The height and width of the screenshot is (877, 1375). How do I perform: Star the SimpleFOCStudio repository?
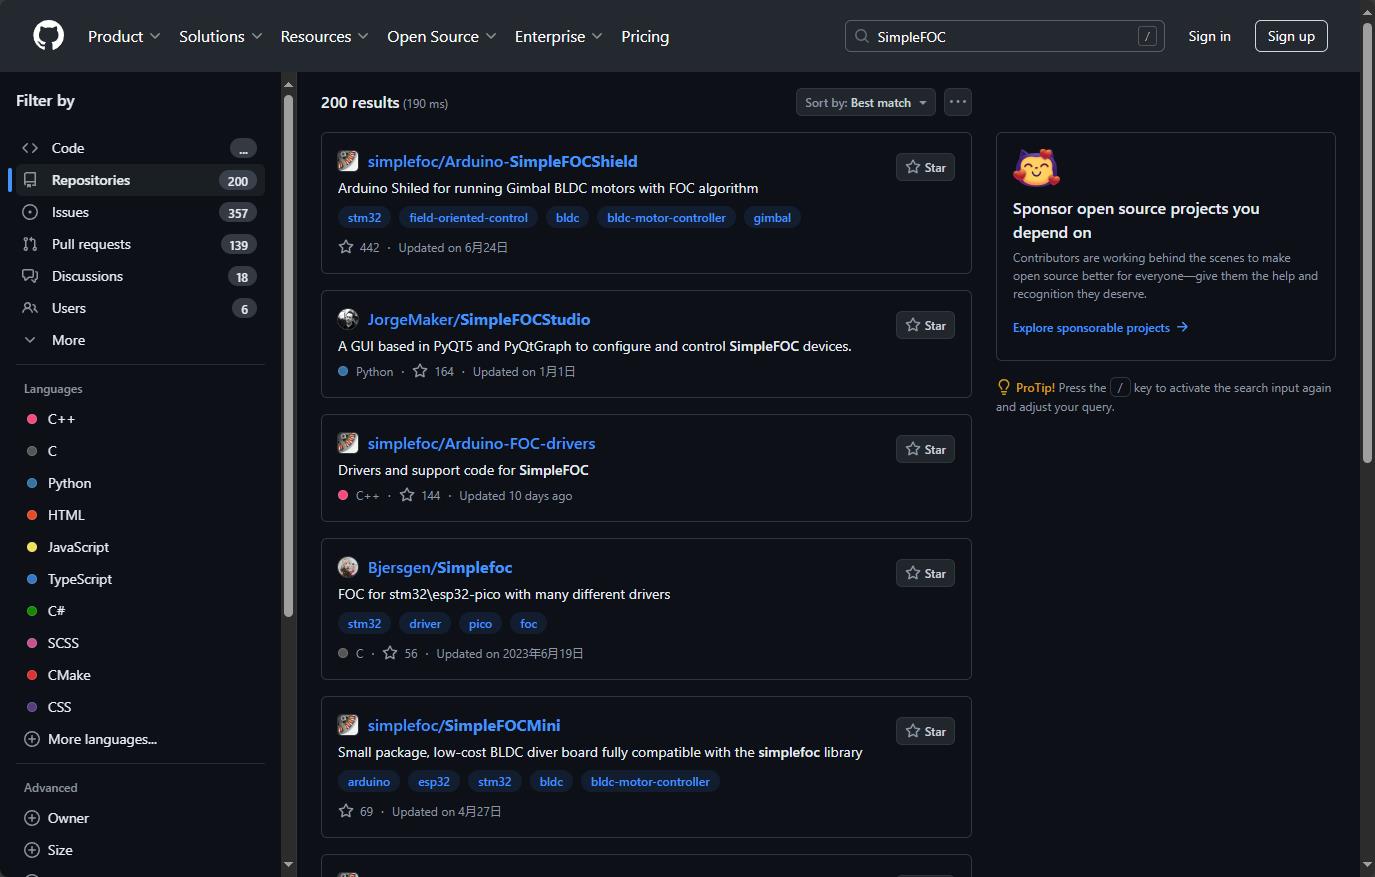pyautogui.click(x=925, y=325)
